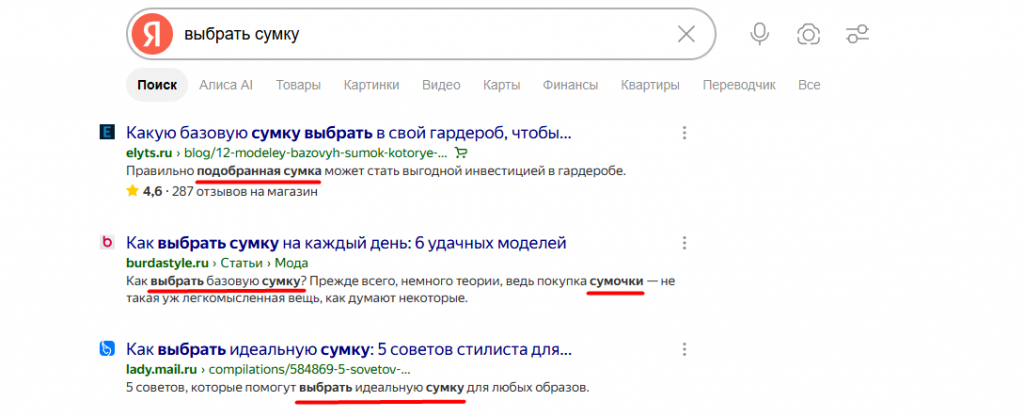This screenshot has height=417, width=1024.
Task: Switch to Видео tab
Action: pyautogui.click(x=441, y=85)
